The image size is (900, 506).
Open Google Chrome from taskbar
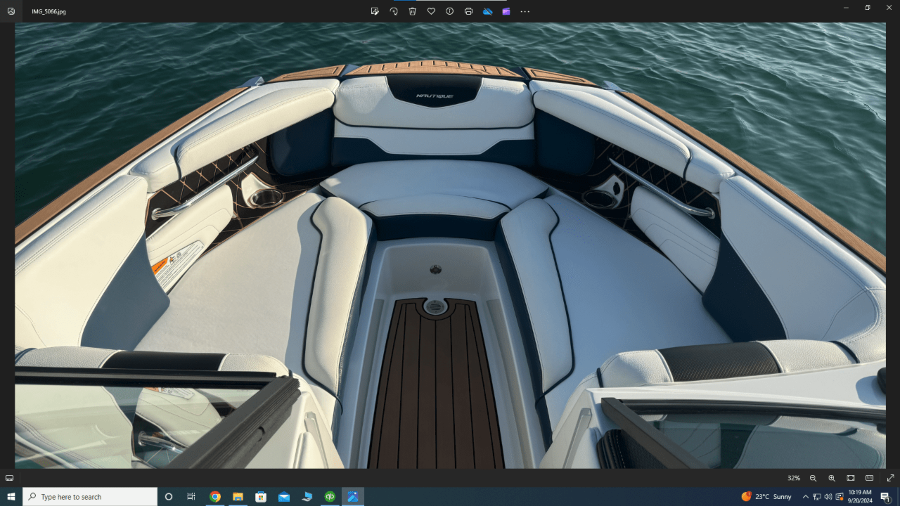215,497
